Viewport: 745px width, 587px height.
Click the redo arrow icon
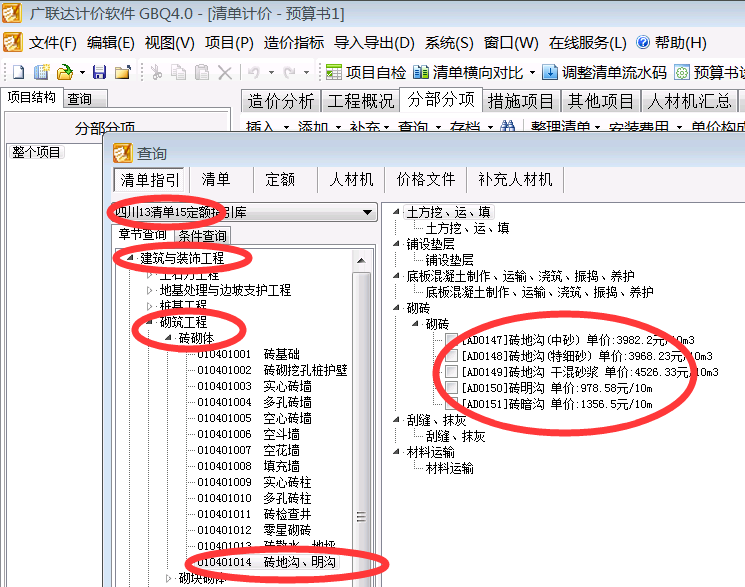pos(289,72)
